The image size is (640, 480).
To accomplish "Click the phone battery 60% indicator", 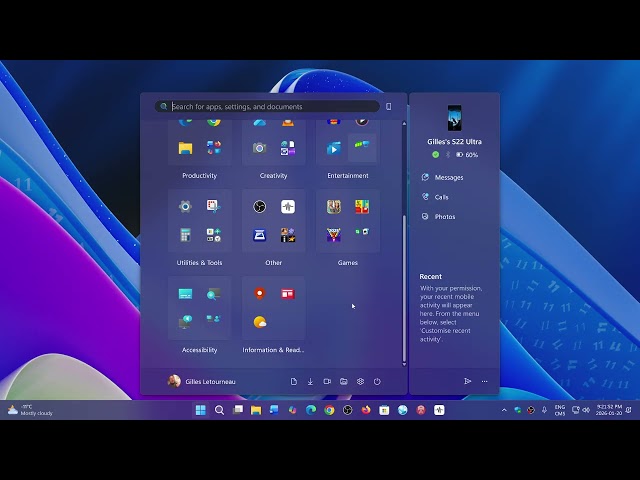I will pyautogui.click(x=467, y=155).
